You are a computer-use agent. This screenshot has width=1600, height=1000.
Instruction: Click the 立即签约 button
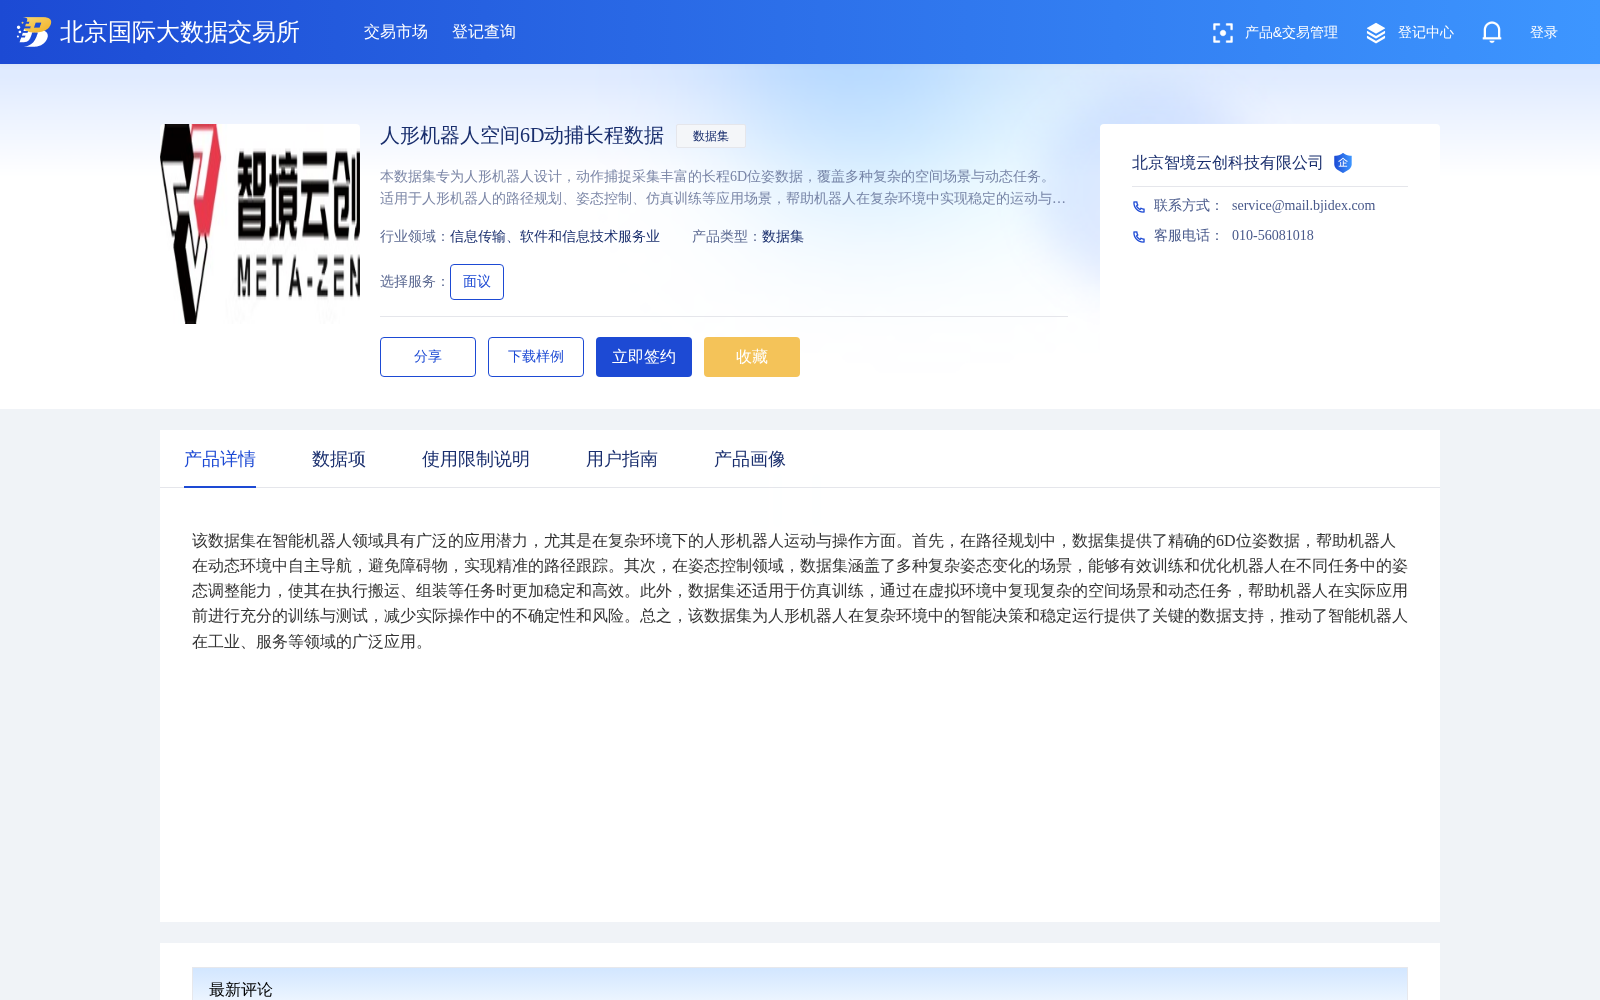[x=644, y=357]
